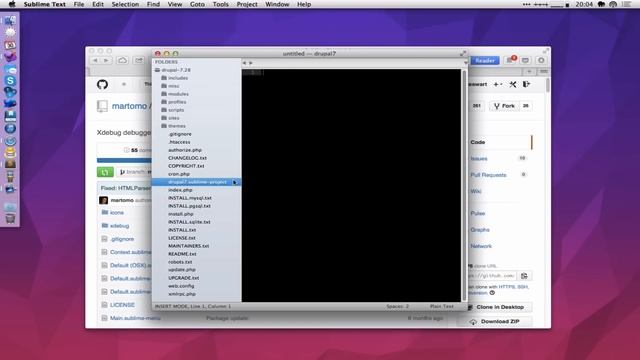Open authorize.php in the sidebar
Screen dimensions: 640x360
point(185,150)
